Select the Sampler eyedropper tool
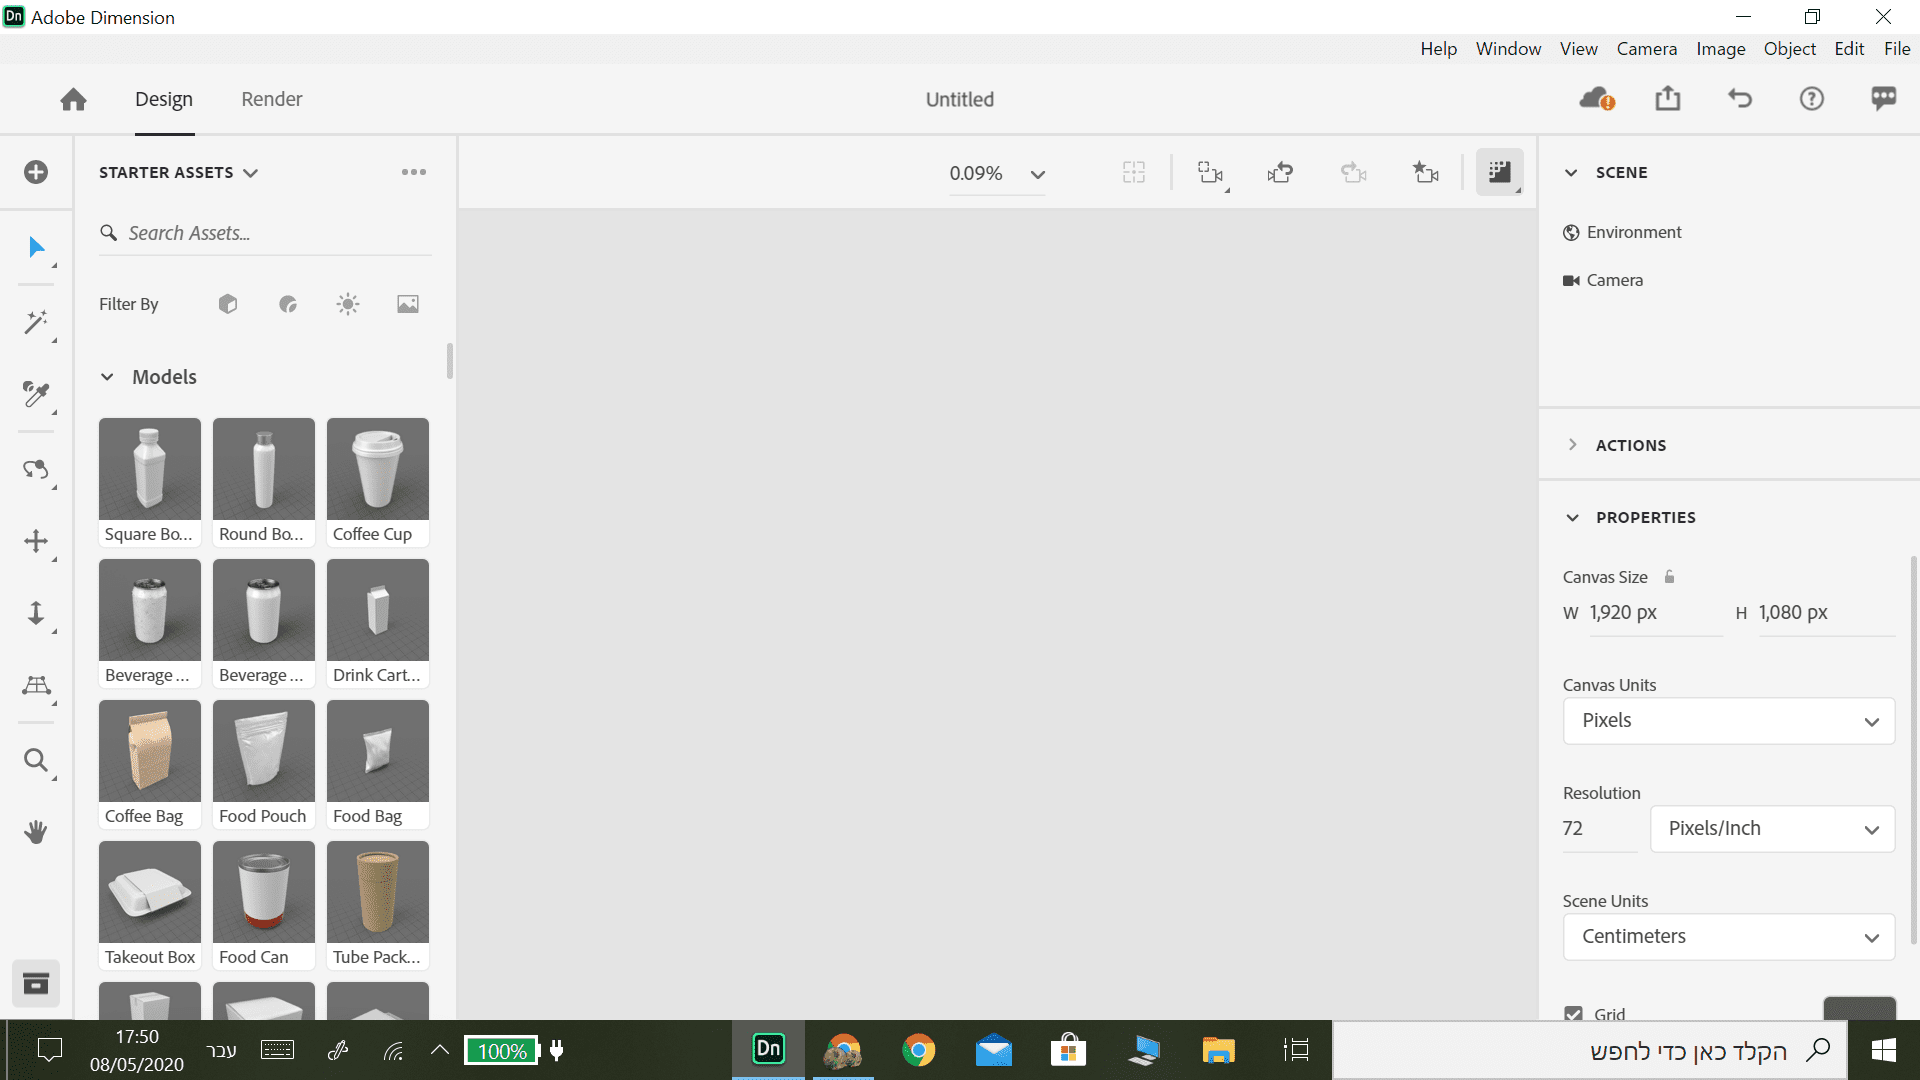Viewport: 1920px width, 1080px height. 36,394
